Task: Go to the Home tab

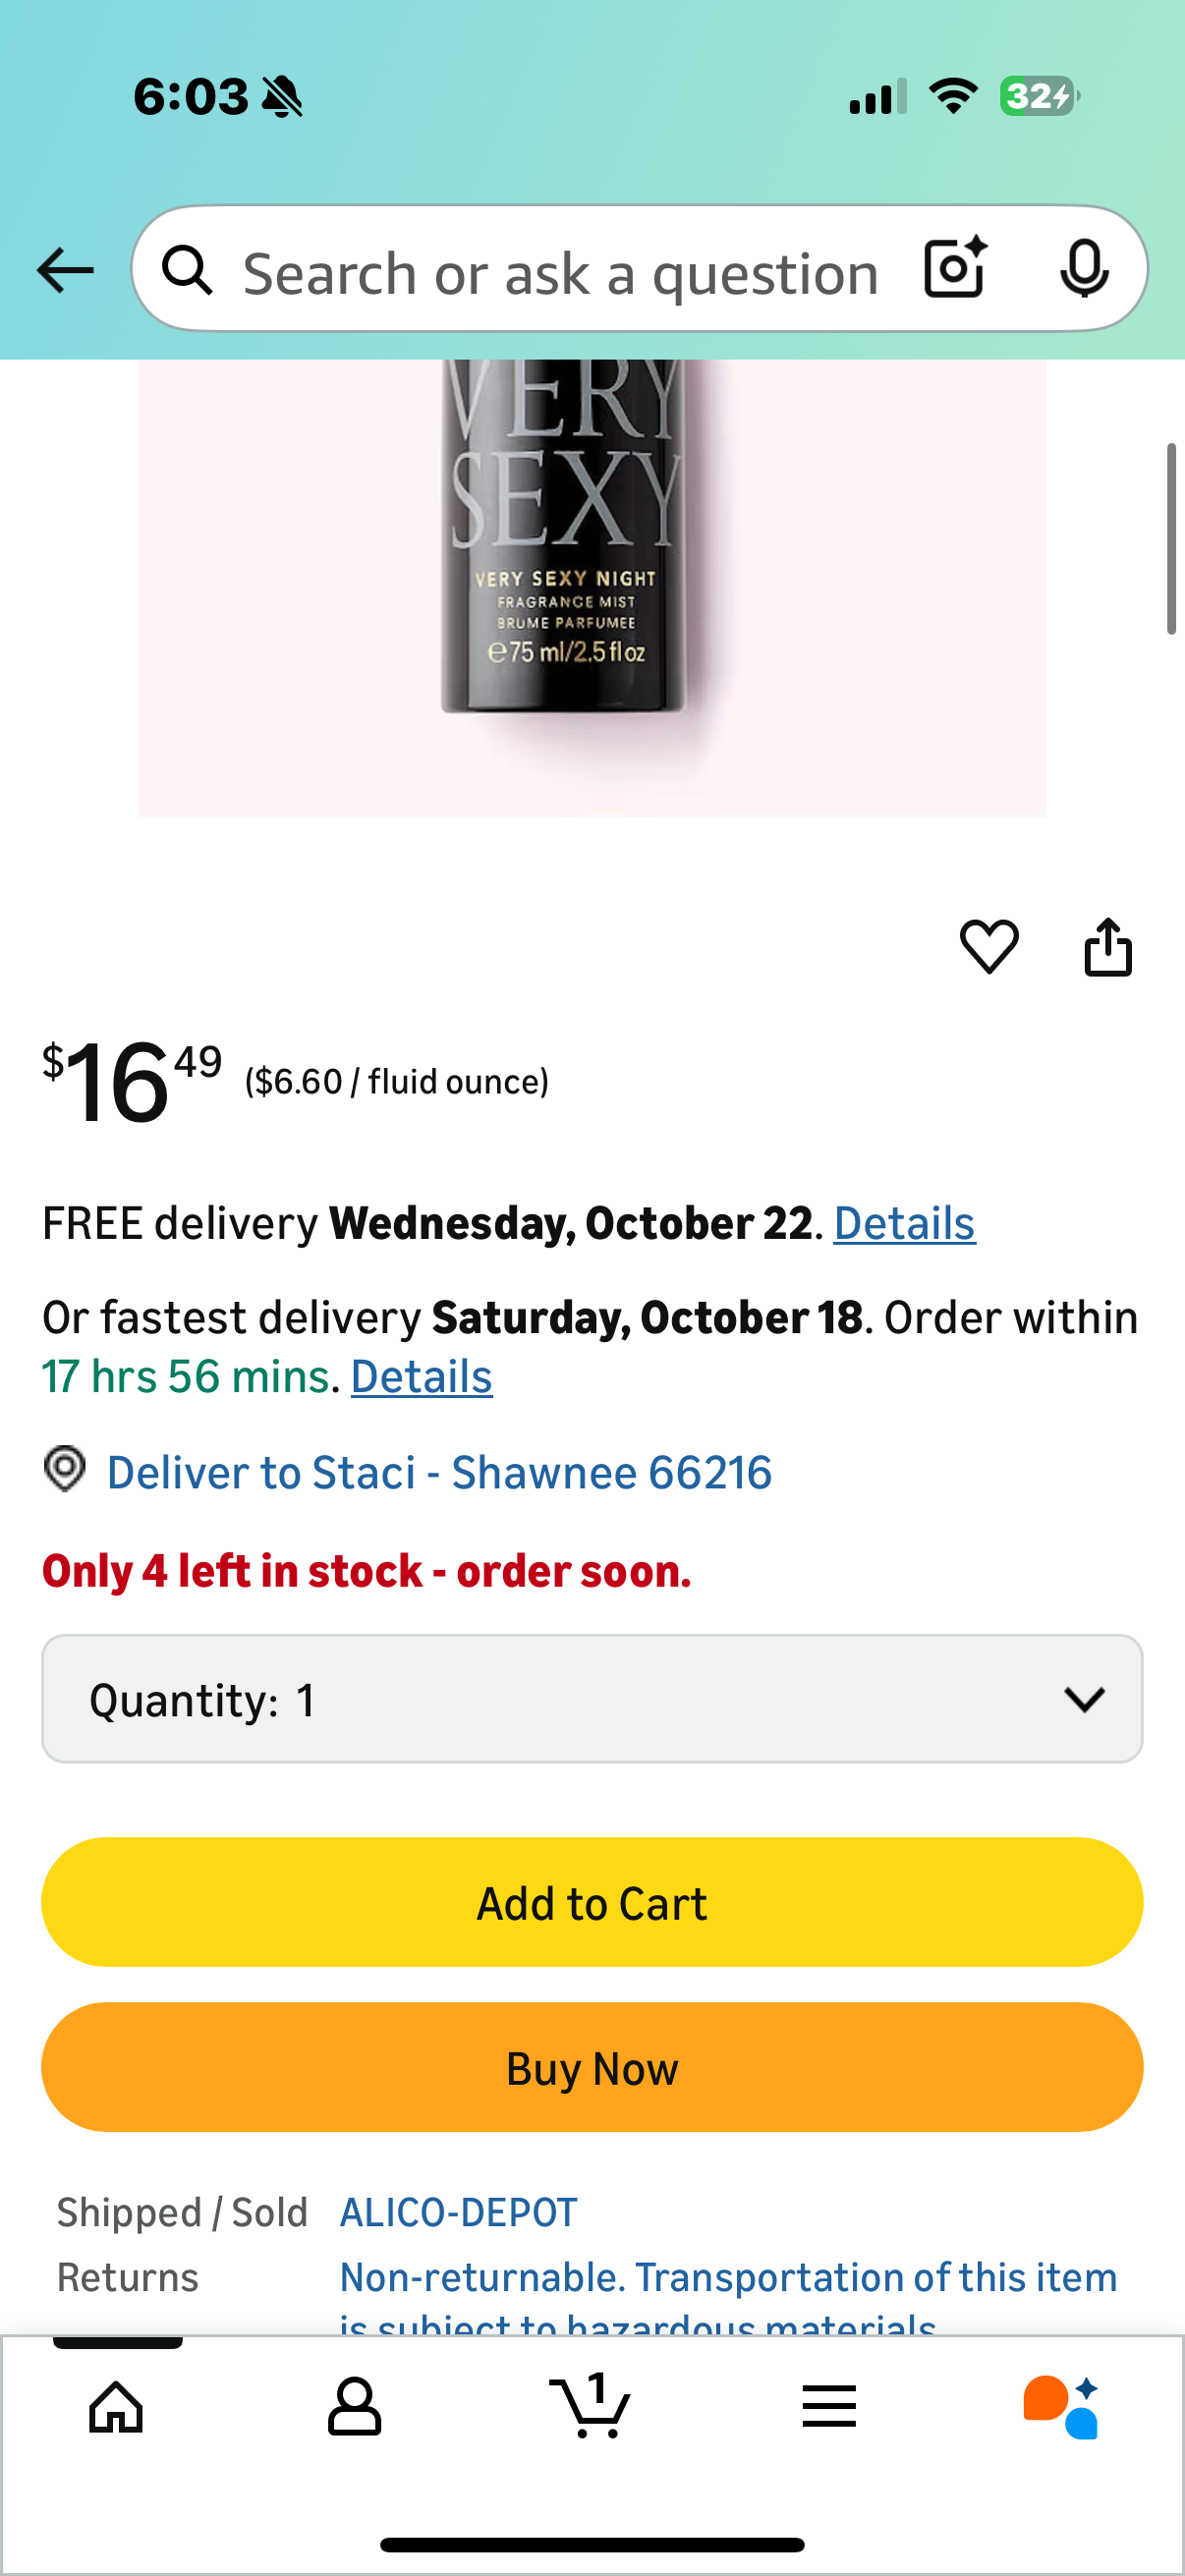Action: pos(117,2406)
